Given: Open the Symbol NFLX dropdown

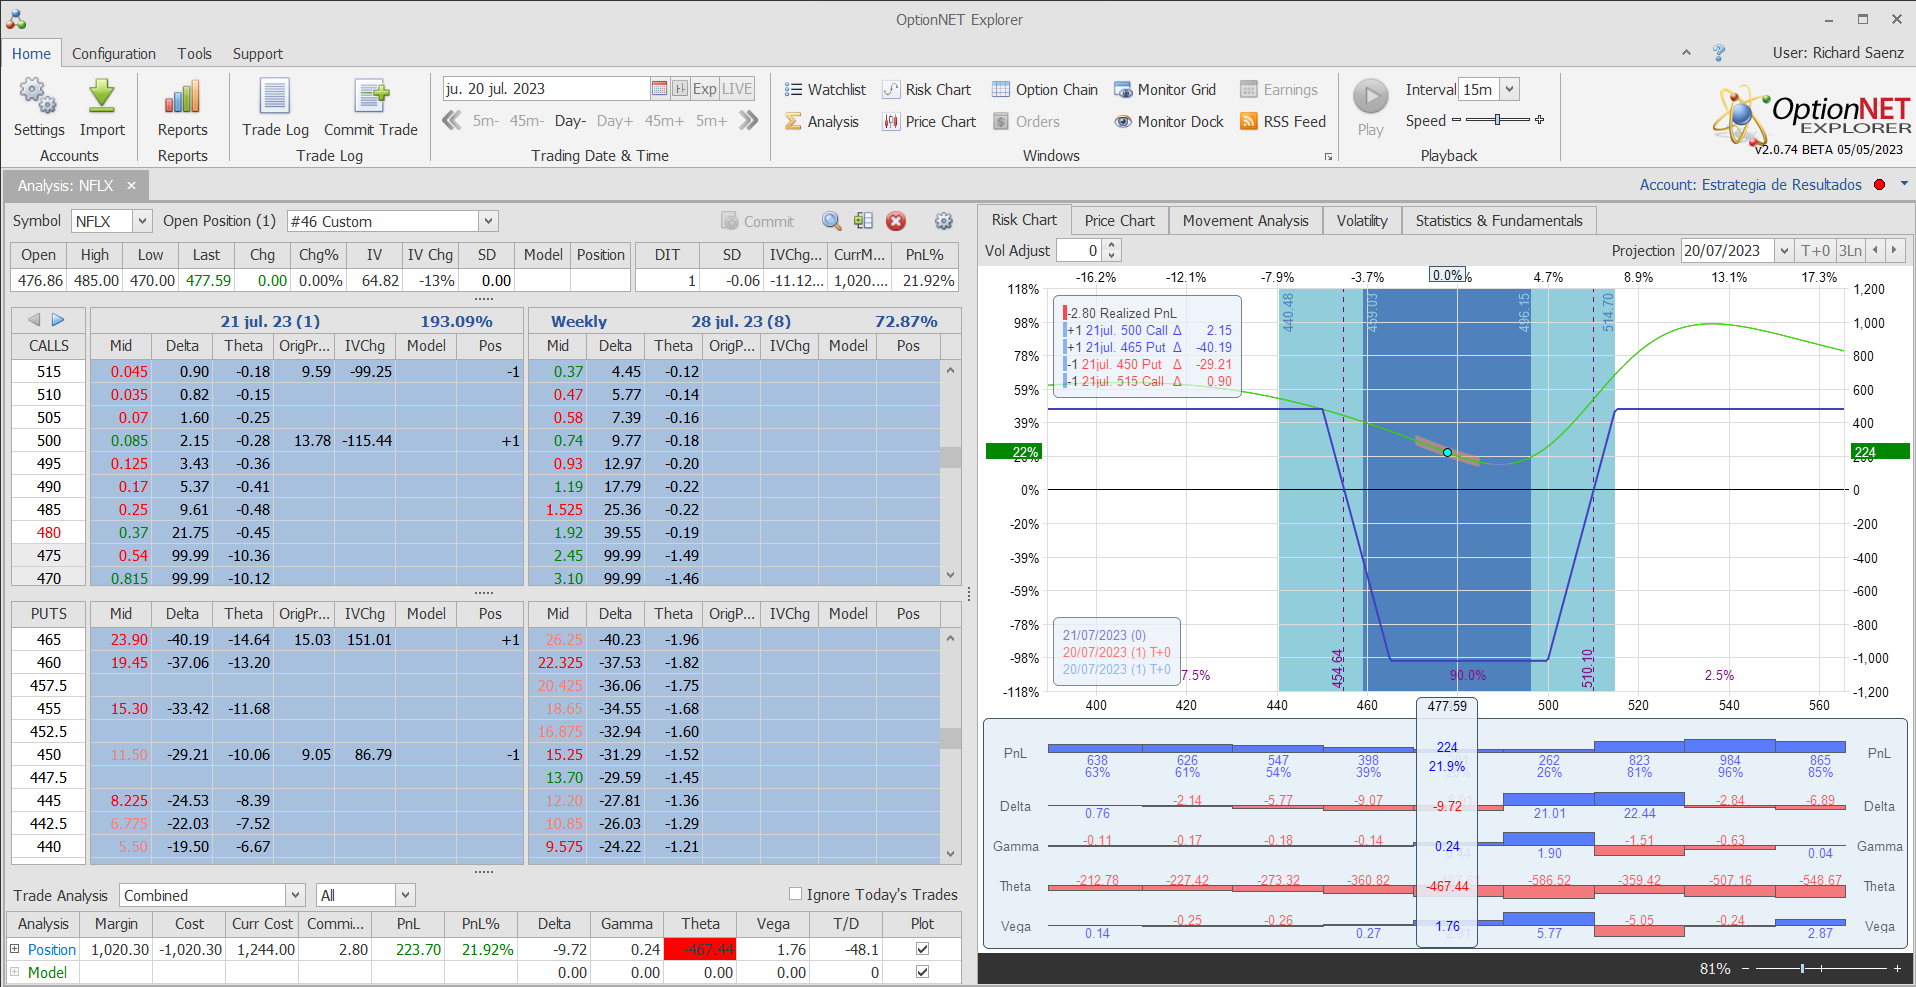Looking at the screenshot, I should (x=142, y=221).
